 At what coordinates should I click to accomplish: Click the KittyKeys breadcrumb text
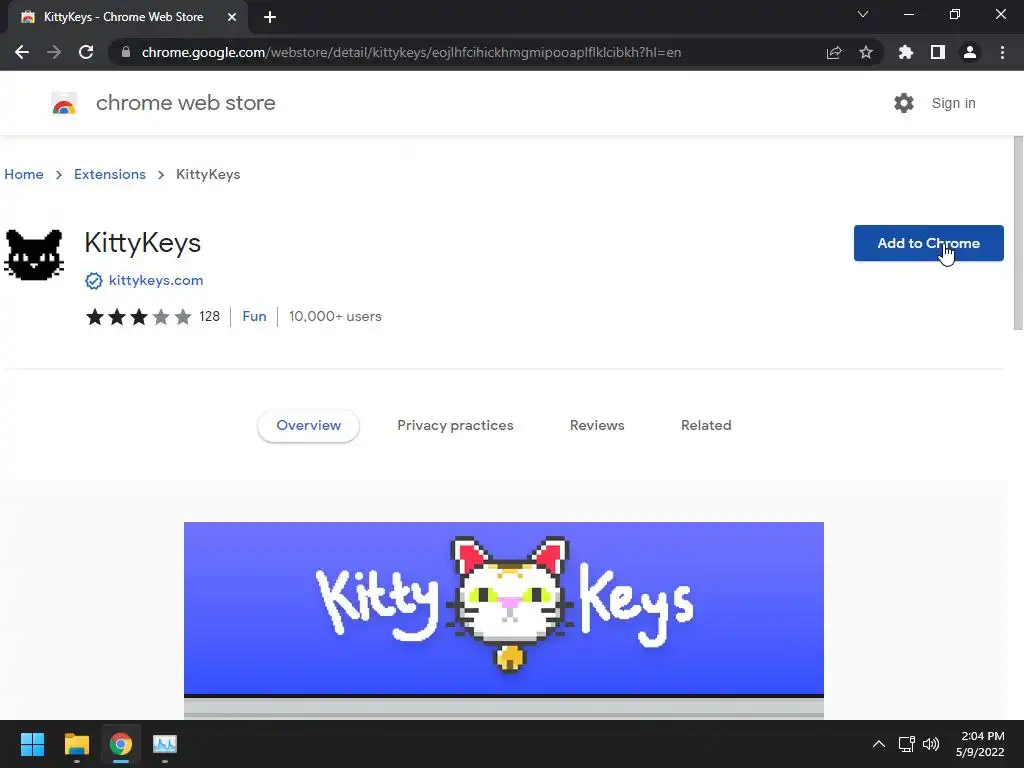click(208, 174)
